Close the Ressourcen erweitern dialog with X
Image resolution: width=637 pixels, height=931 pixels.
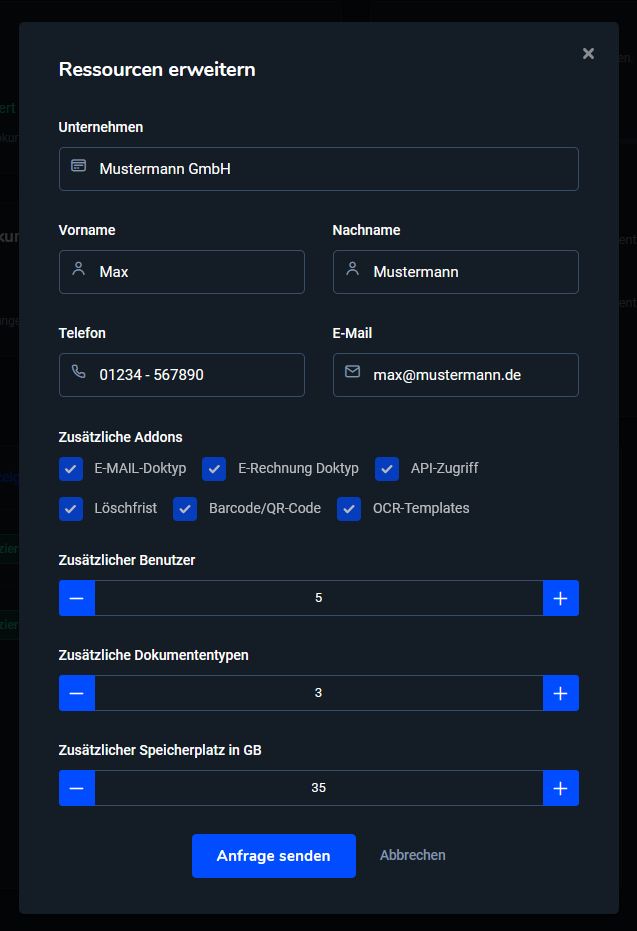click(588, 53)
